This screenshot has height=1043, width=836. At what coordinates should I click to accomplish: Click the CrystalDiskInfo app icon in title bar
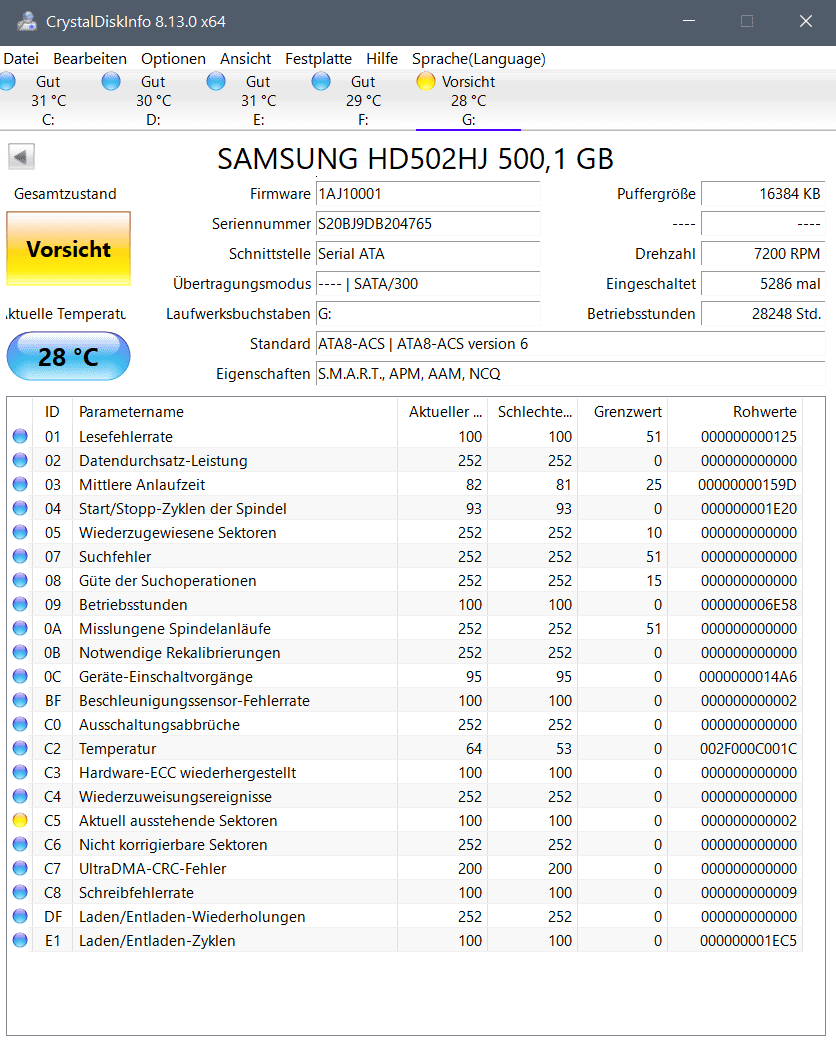click(x=27, y=21)
